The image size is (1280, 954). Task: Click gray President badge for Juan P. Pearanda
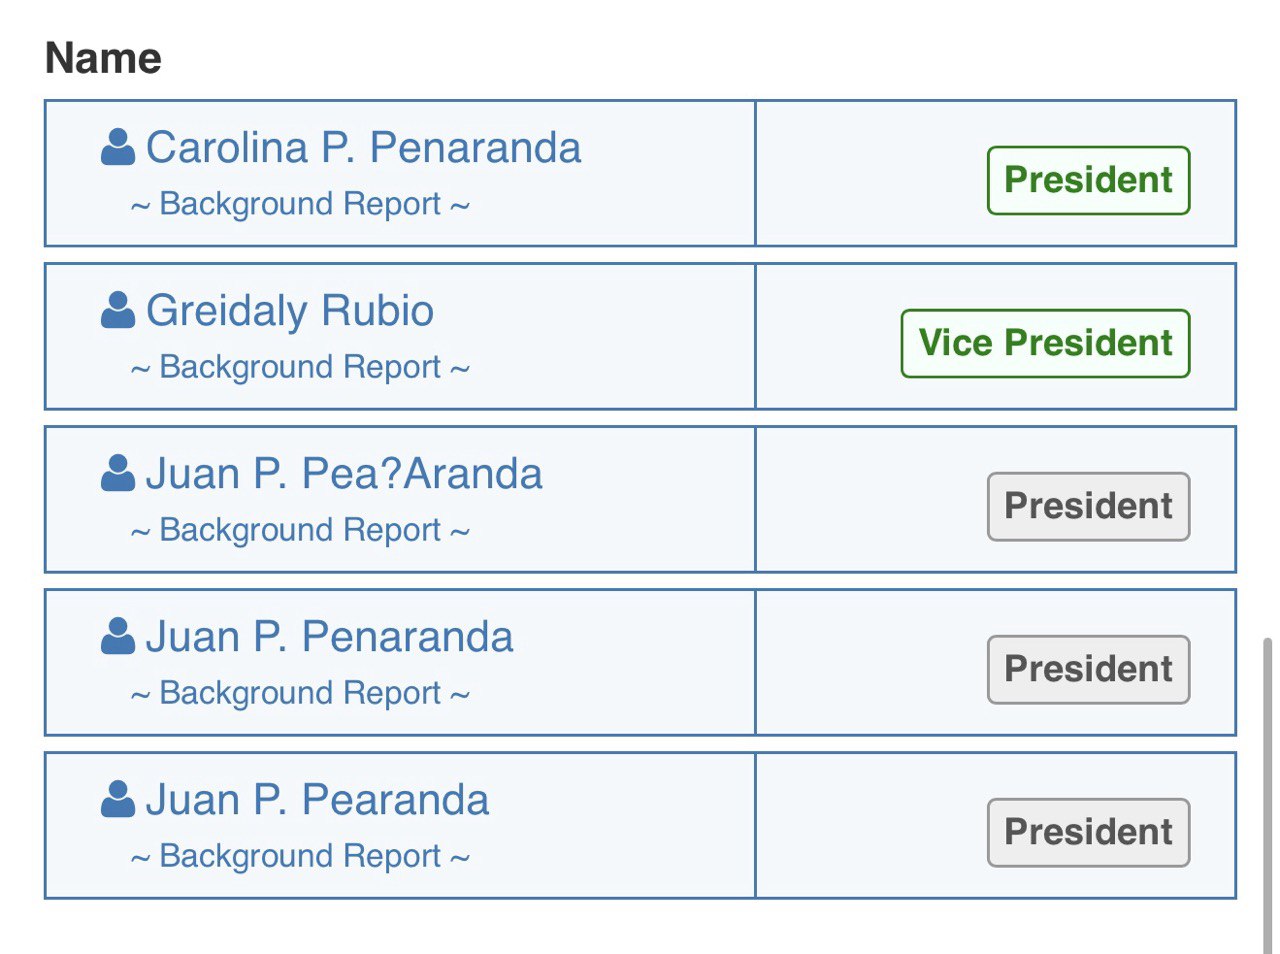pyautogui.click(x=1088, y=832)
